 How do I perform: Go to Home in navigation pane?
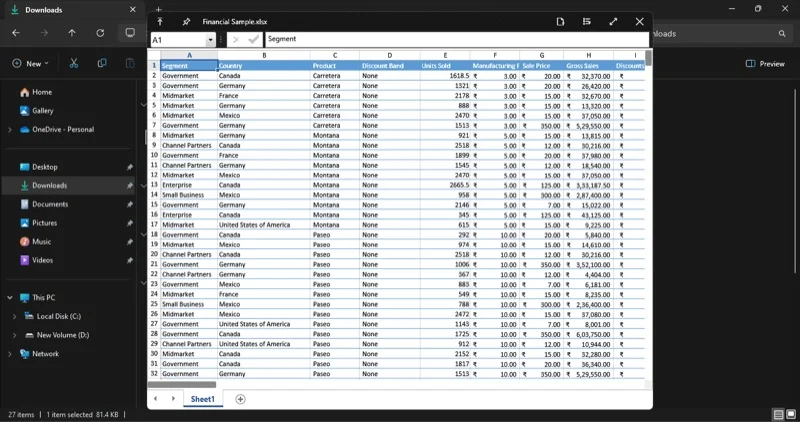[42, 92]
